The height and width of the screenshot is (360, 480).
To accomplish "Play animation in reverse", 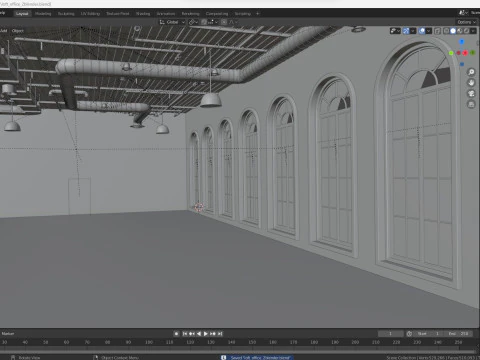I will 199,333.
